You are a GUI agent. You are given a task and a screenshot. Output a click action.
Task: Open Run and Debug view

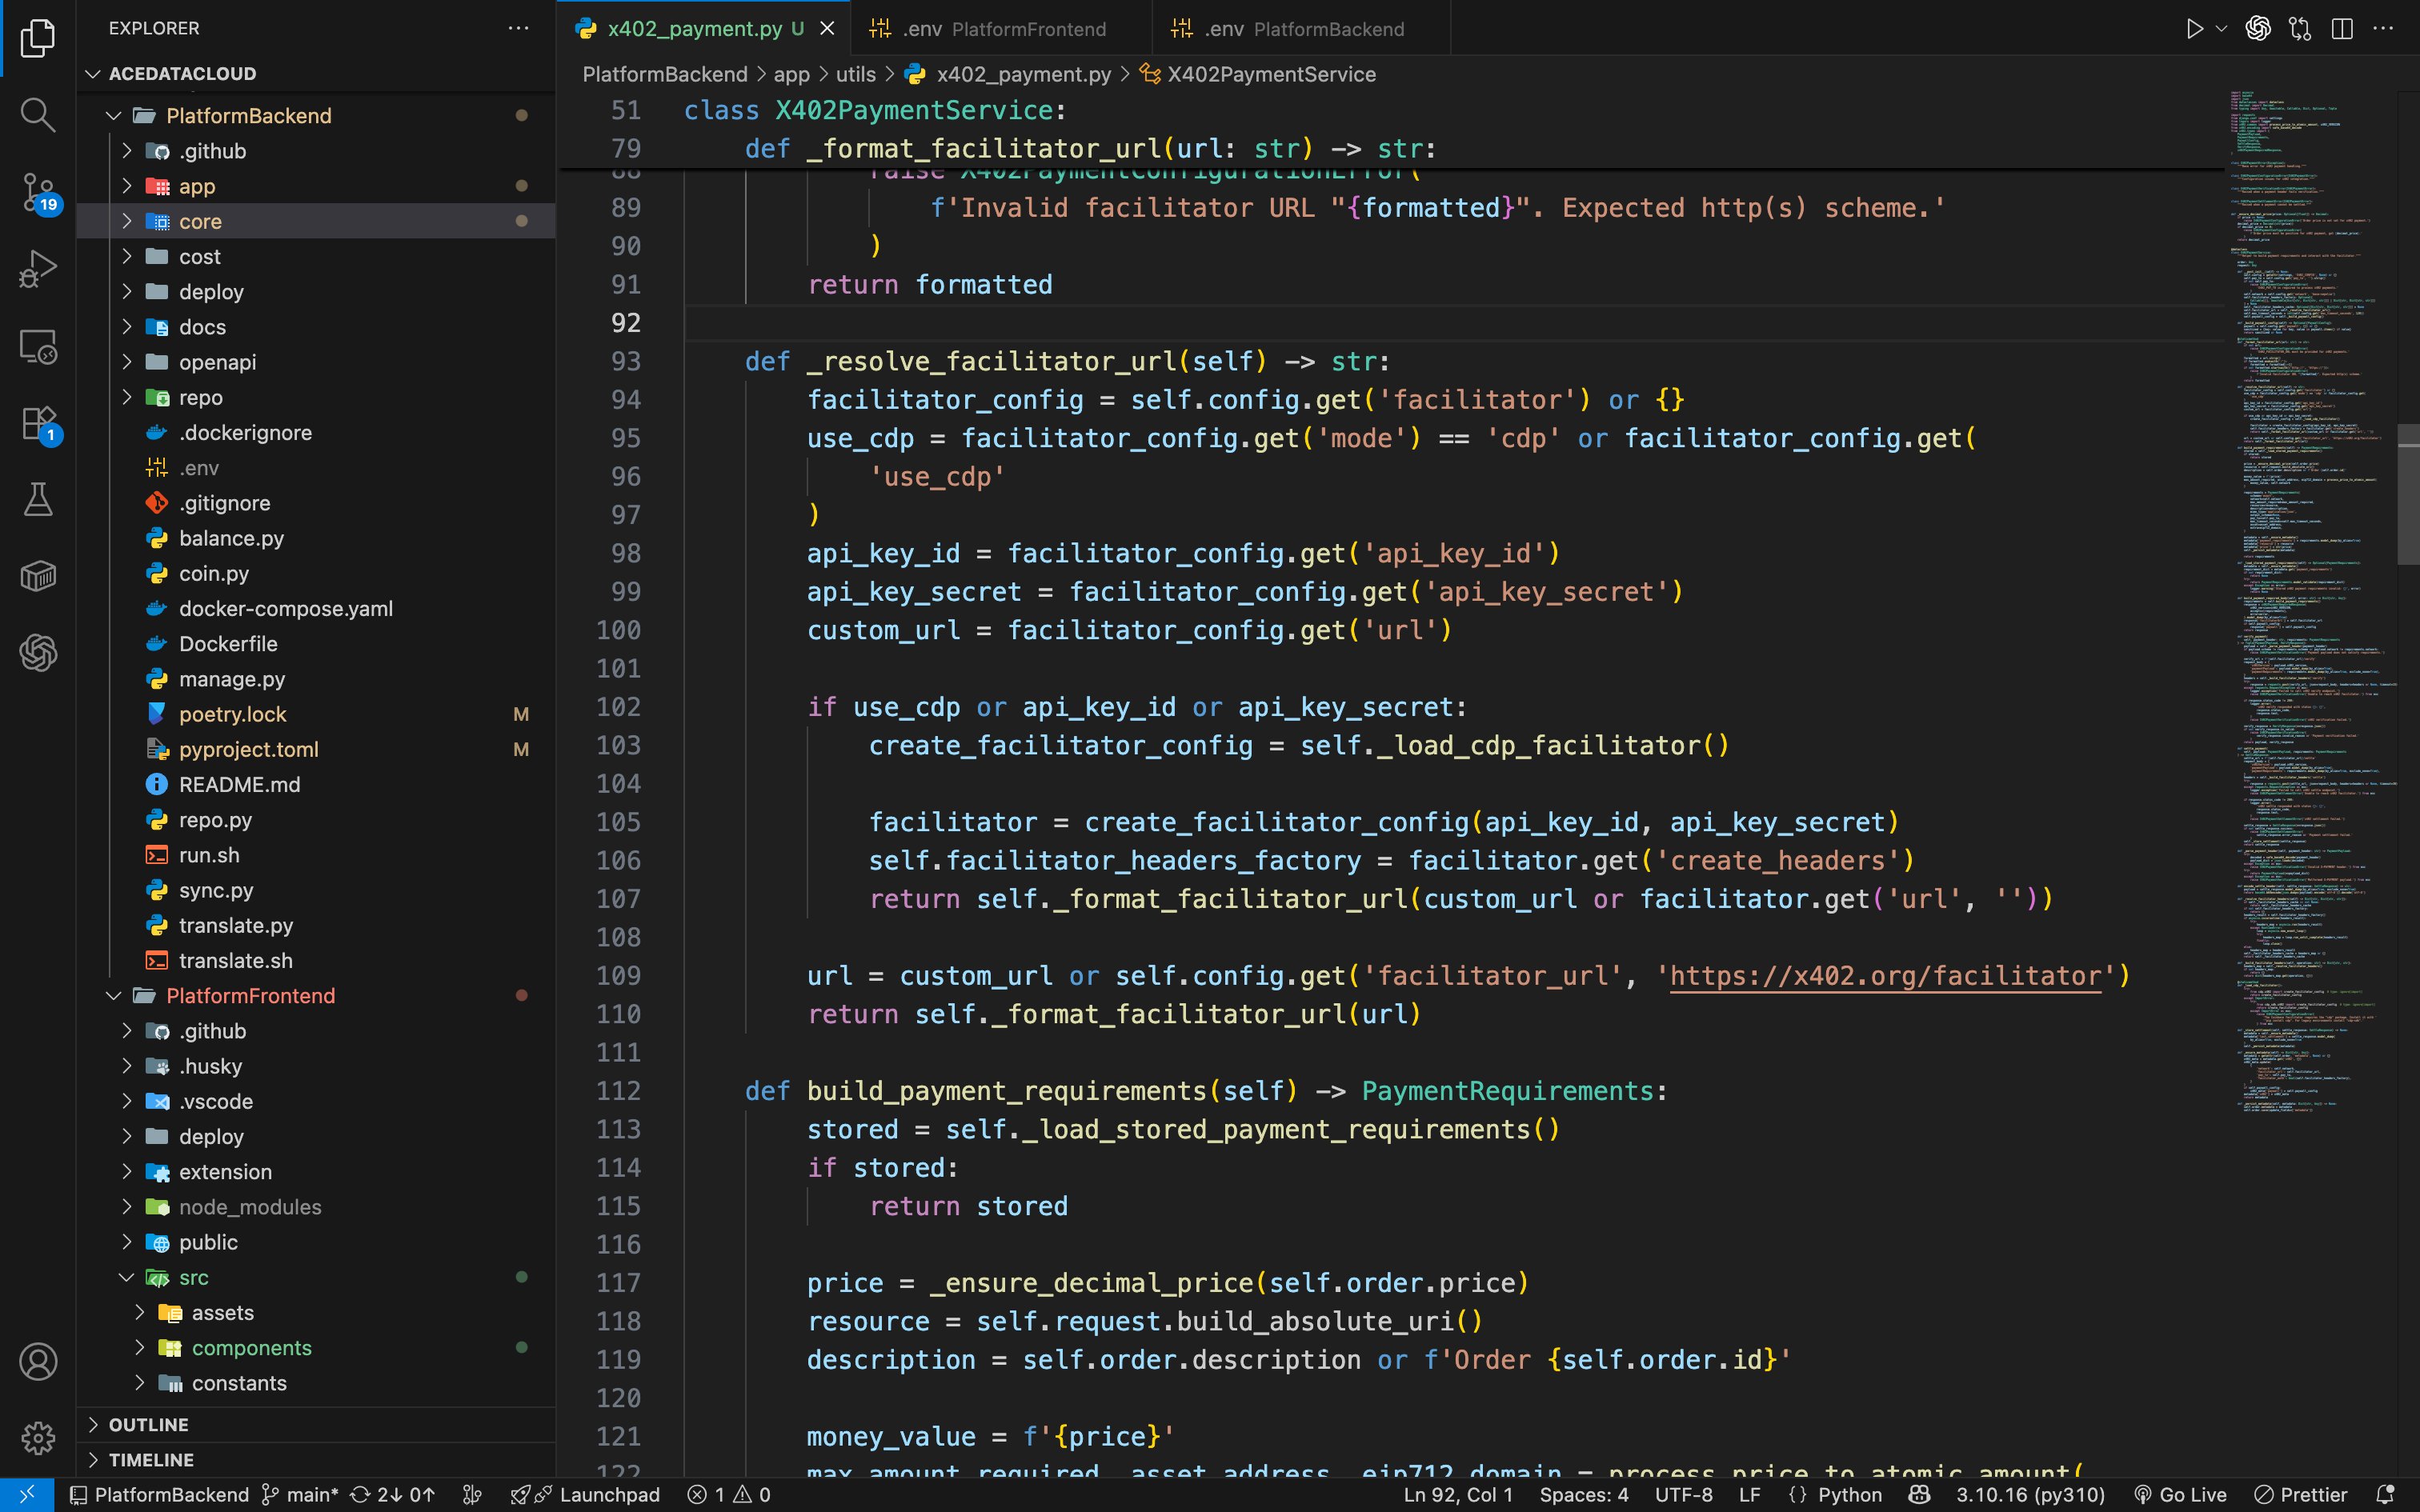tap(37, 268)
